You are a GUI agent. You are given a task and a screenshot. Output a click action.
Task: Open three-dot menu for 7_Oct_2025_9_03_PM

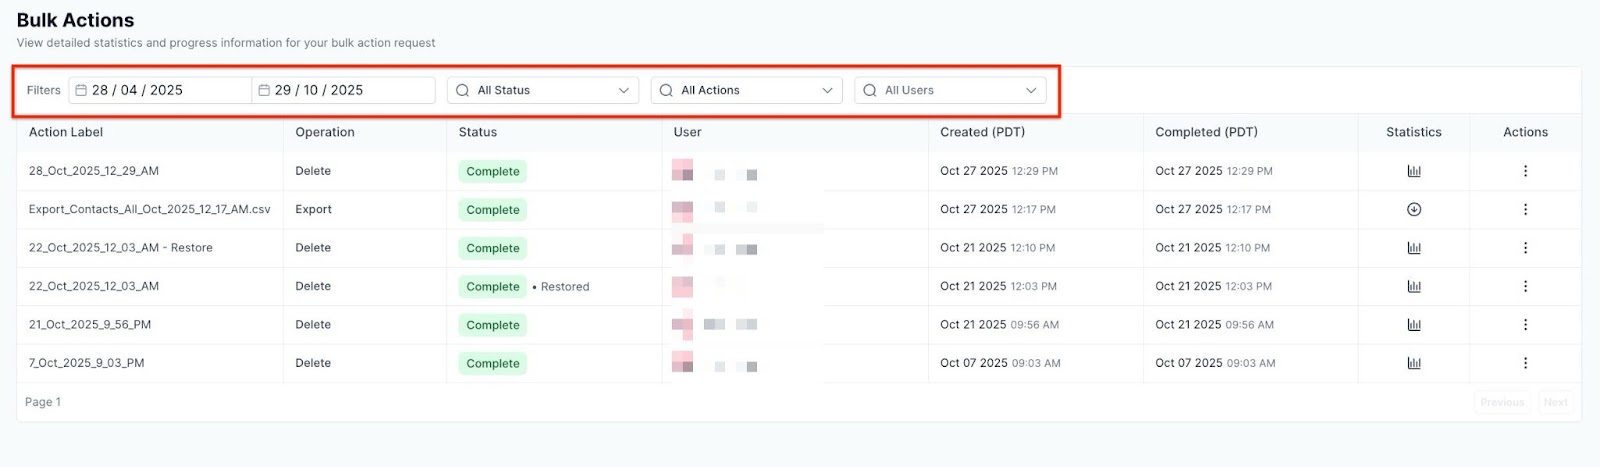(x=1525, y=363)
